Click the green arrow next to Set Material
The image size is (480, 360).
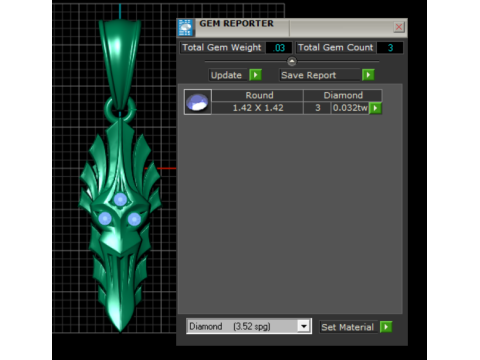pos(386,327)
